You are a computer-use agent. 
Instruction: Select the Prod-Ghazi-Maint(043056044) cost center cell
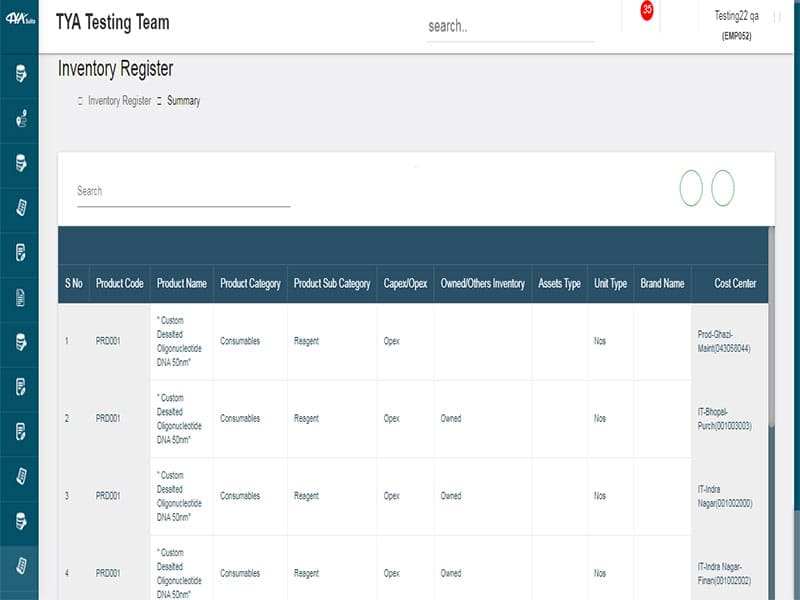[x=724, y=341]
